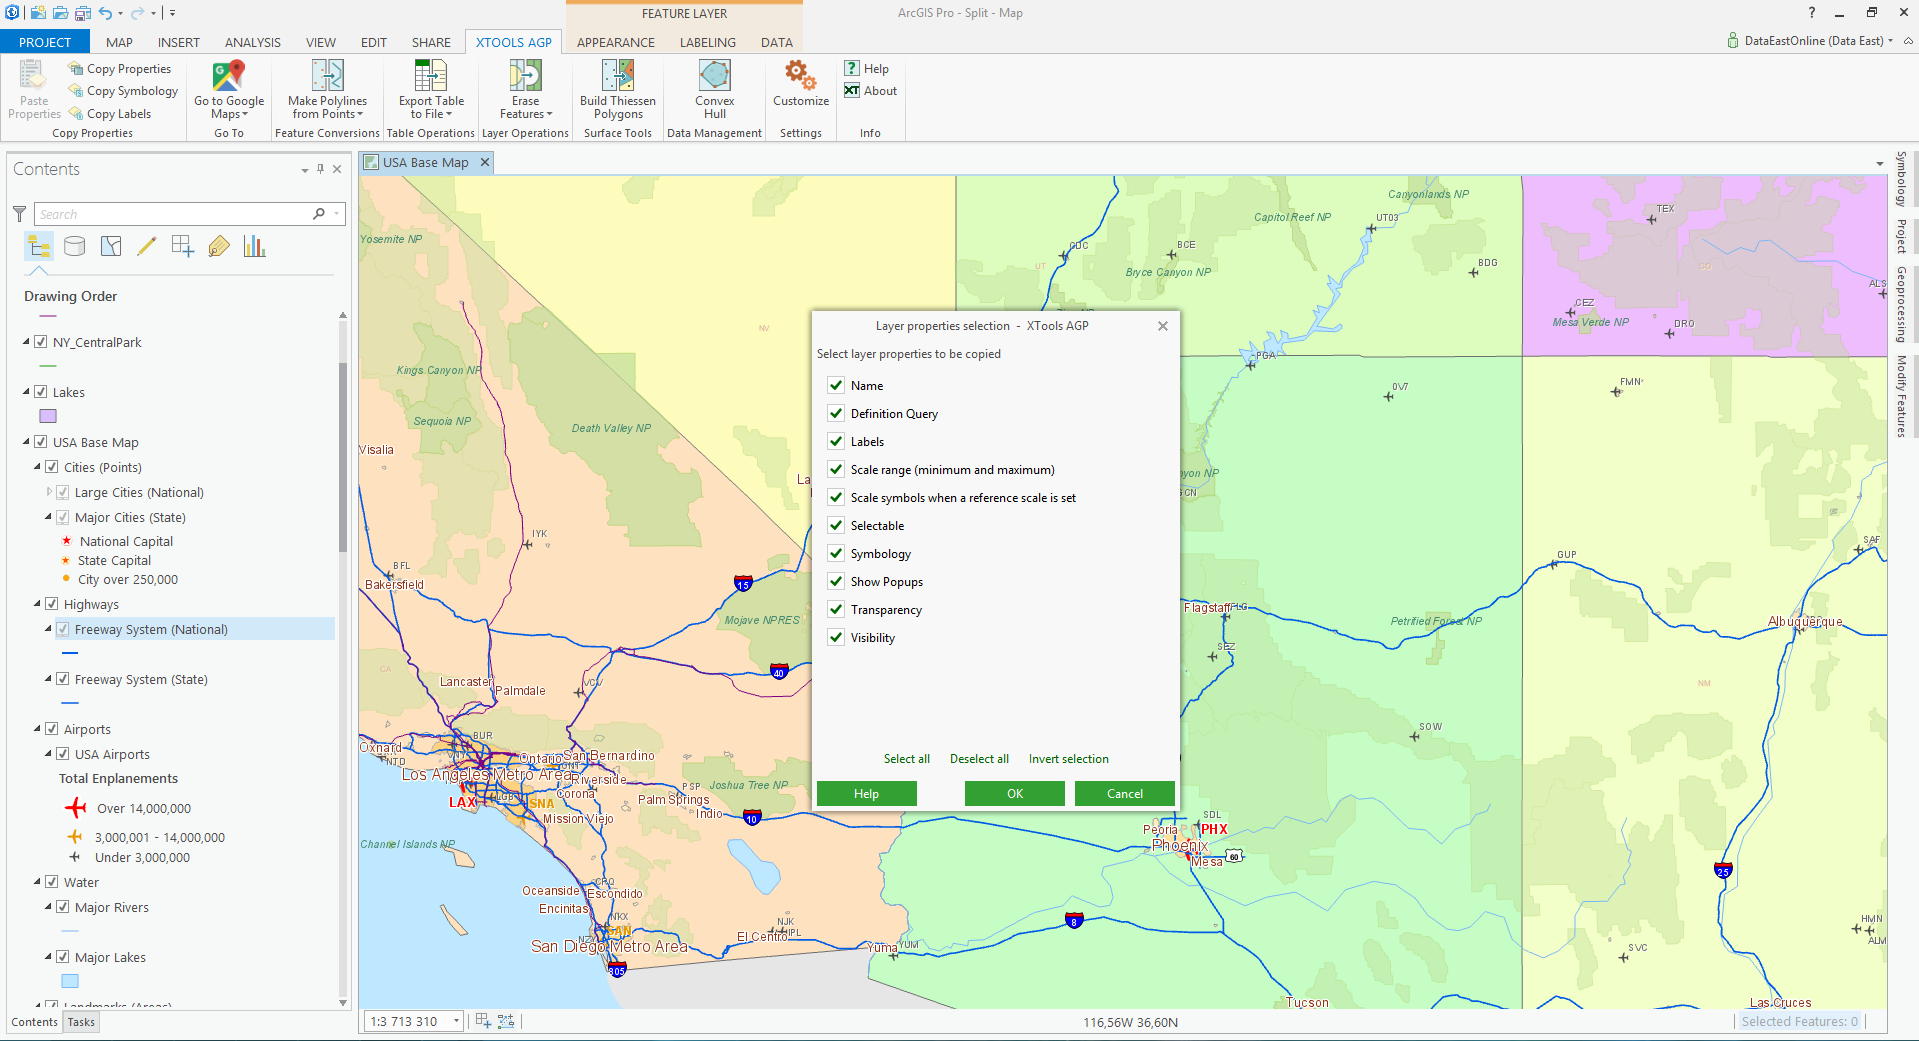The image size is (1919, 1041).
Task: Switch to the Tasks tab
Action: 81,1022
